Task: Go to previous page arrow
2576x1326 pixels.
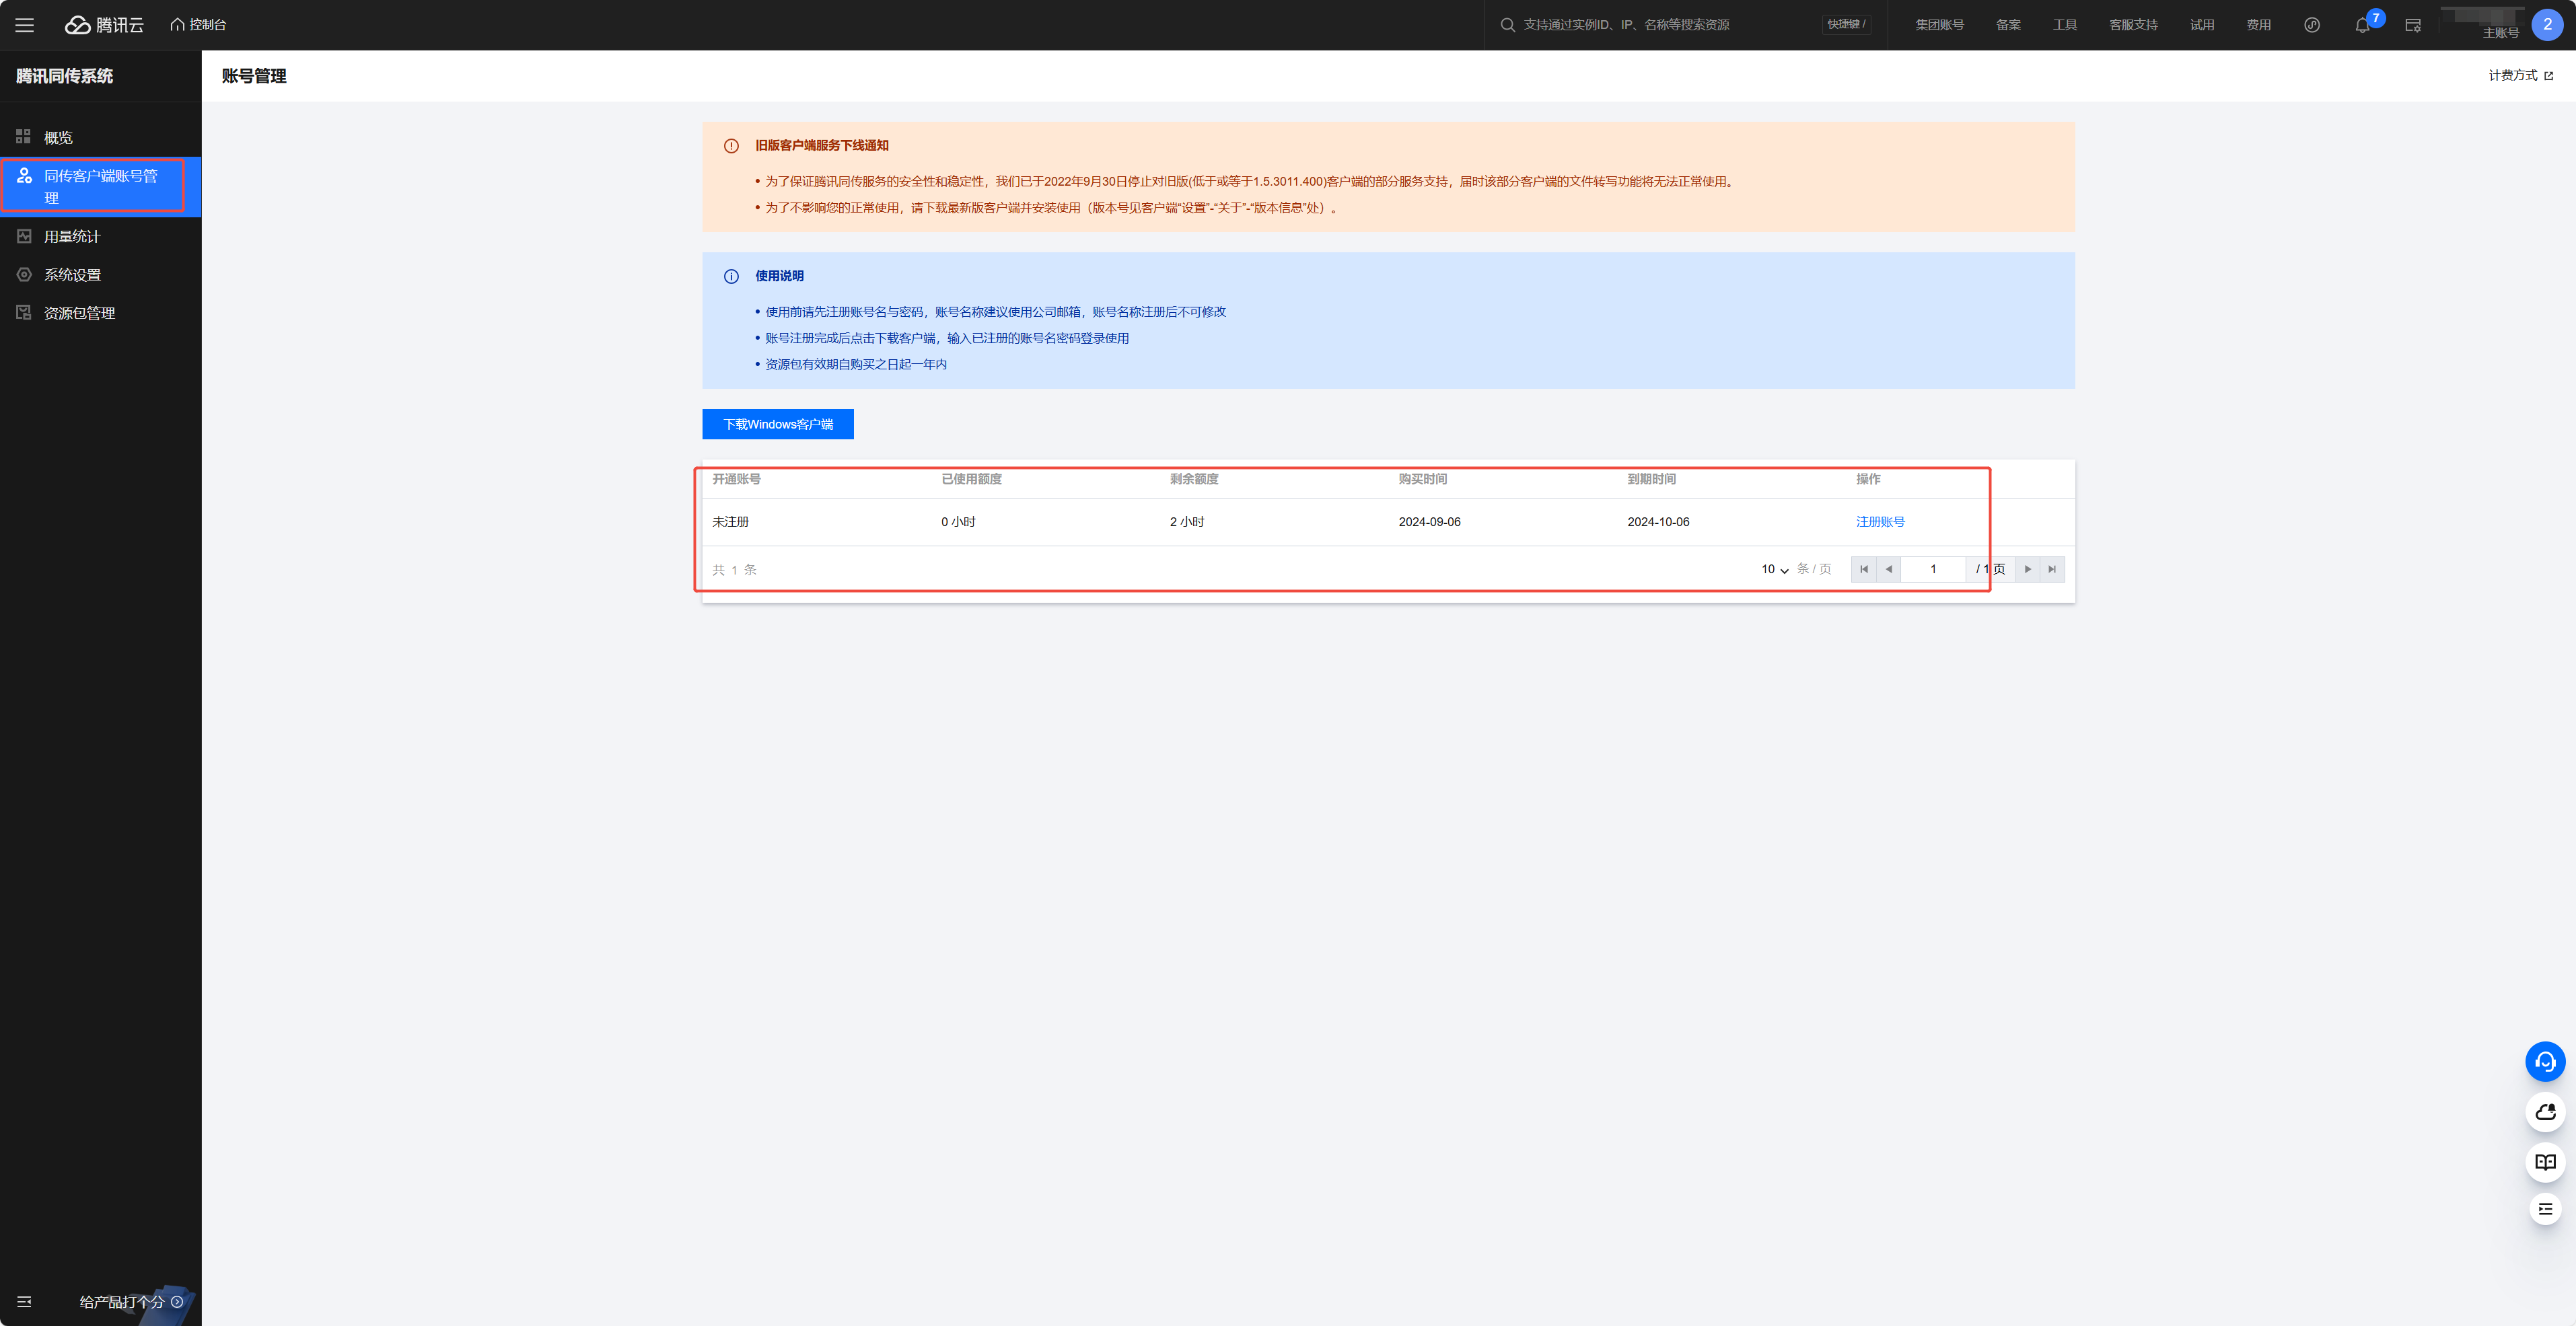Action: coord(1888,569)
